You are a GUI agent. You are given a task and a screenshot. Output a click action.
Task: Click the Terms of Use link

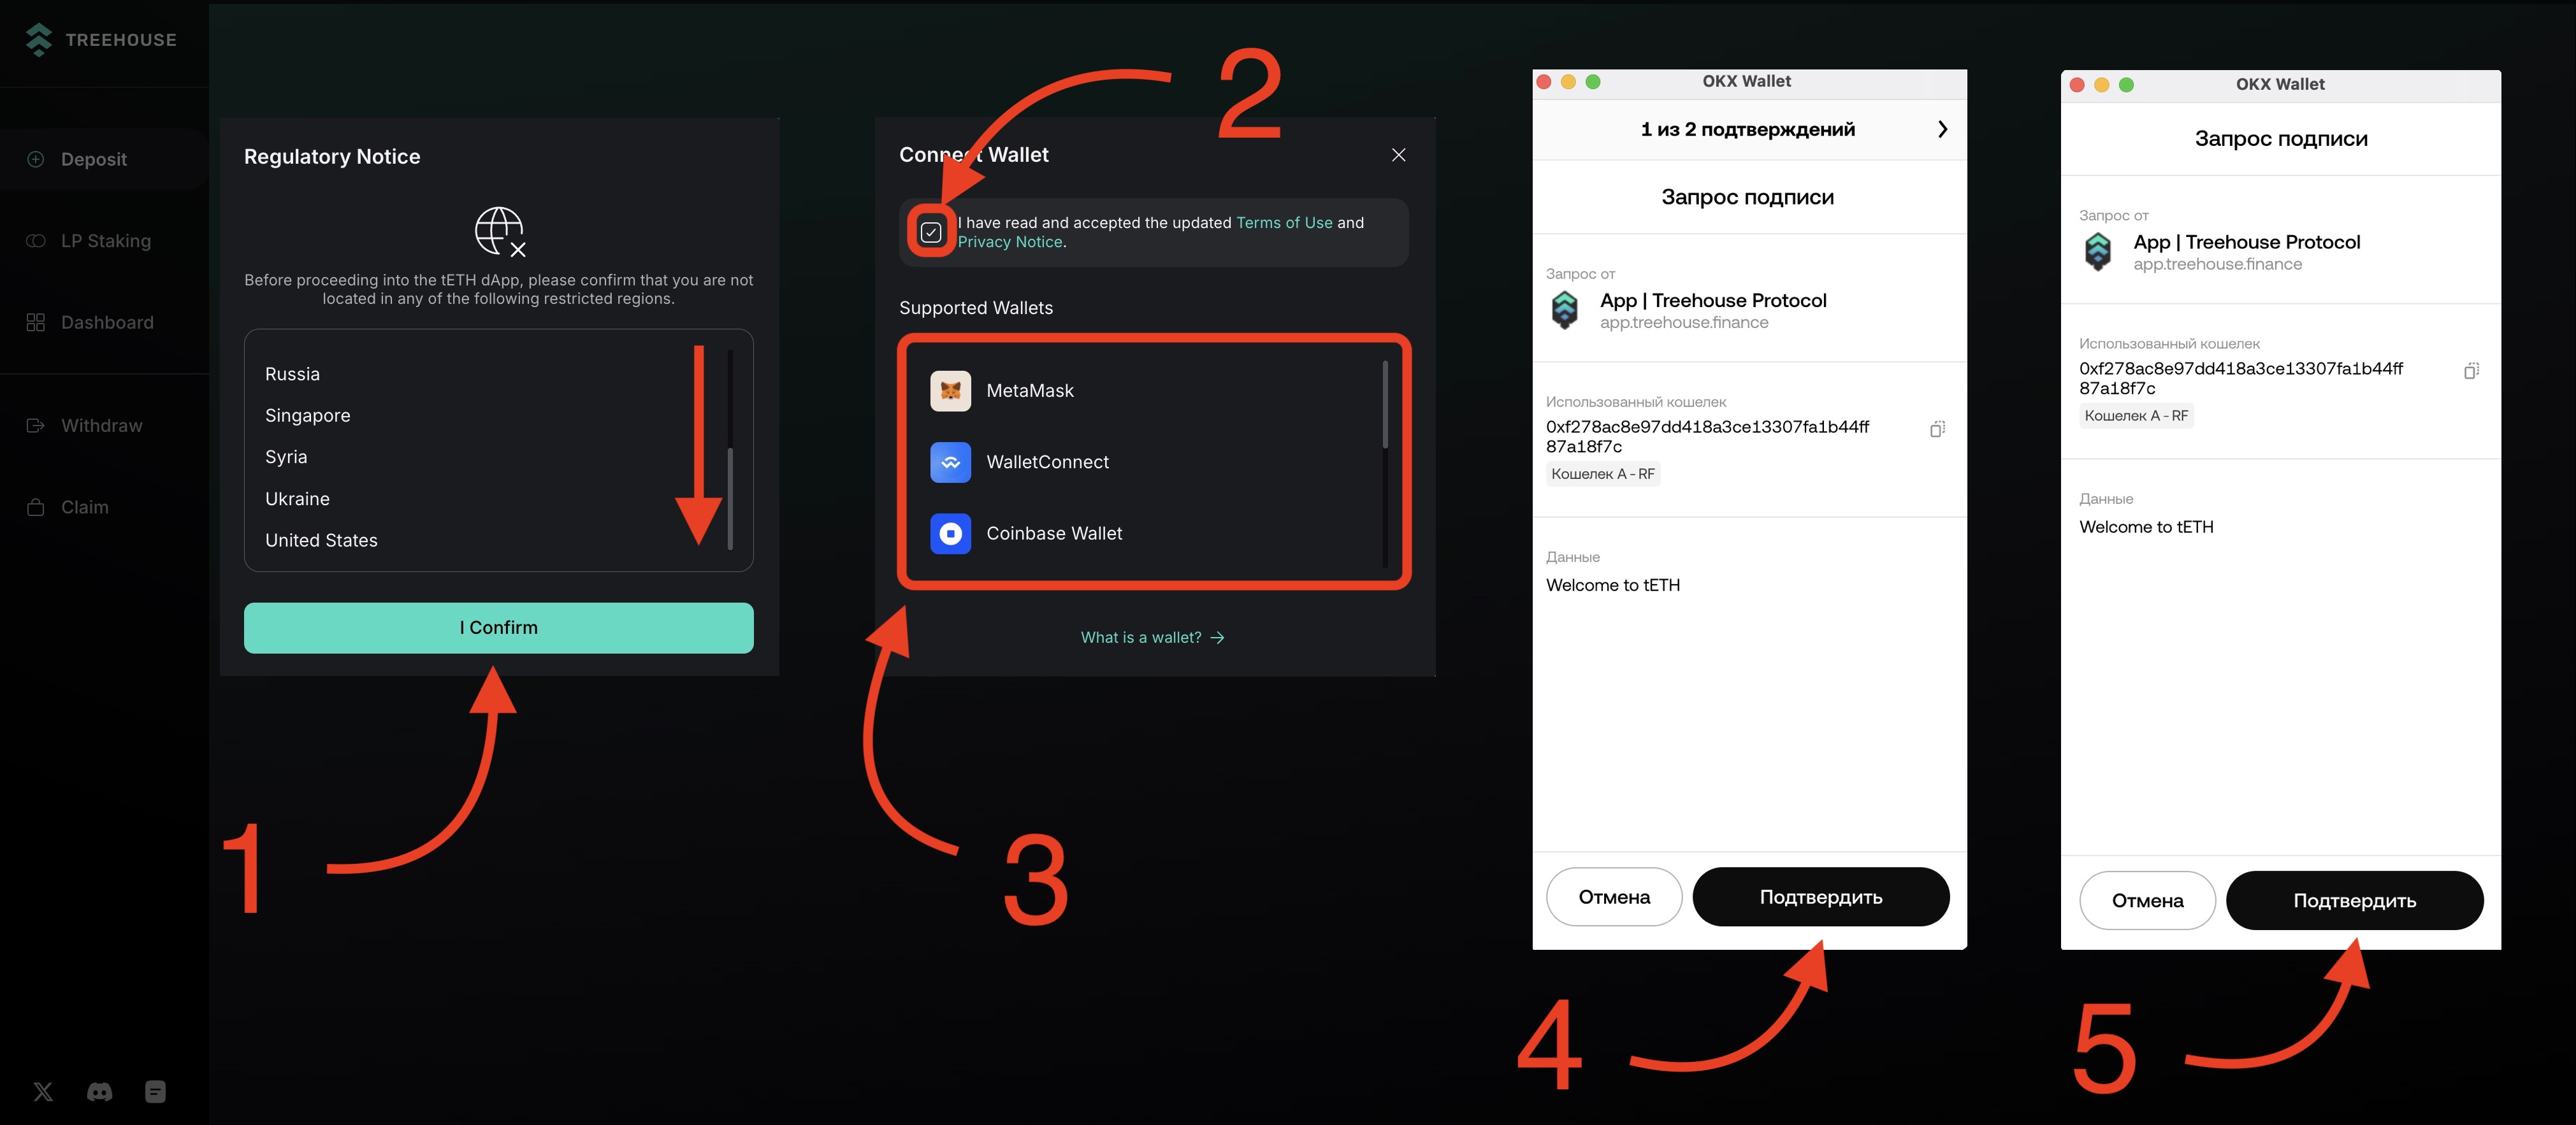1284,223
